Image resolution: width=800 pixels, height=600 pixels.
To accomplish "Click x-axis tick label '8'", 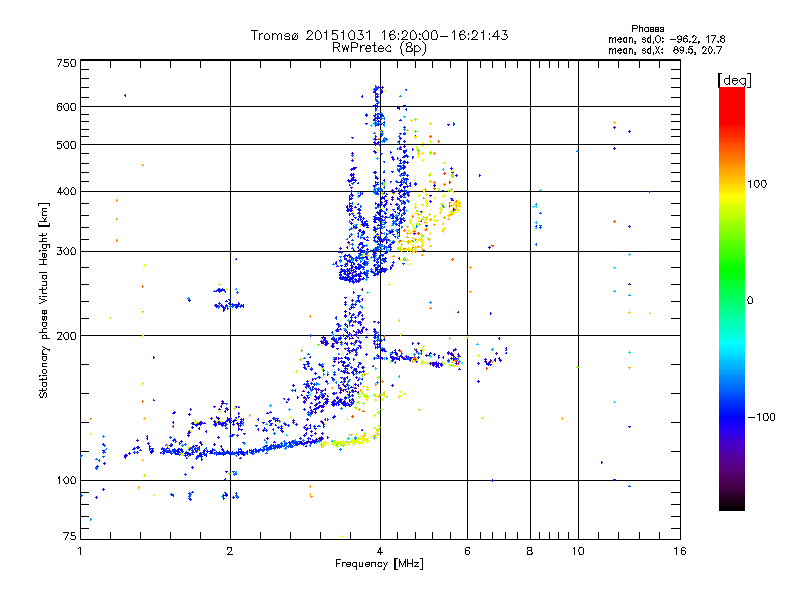I will (530, 551).
